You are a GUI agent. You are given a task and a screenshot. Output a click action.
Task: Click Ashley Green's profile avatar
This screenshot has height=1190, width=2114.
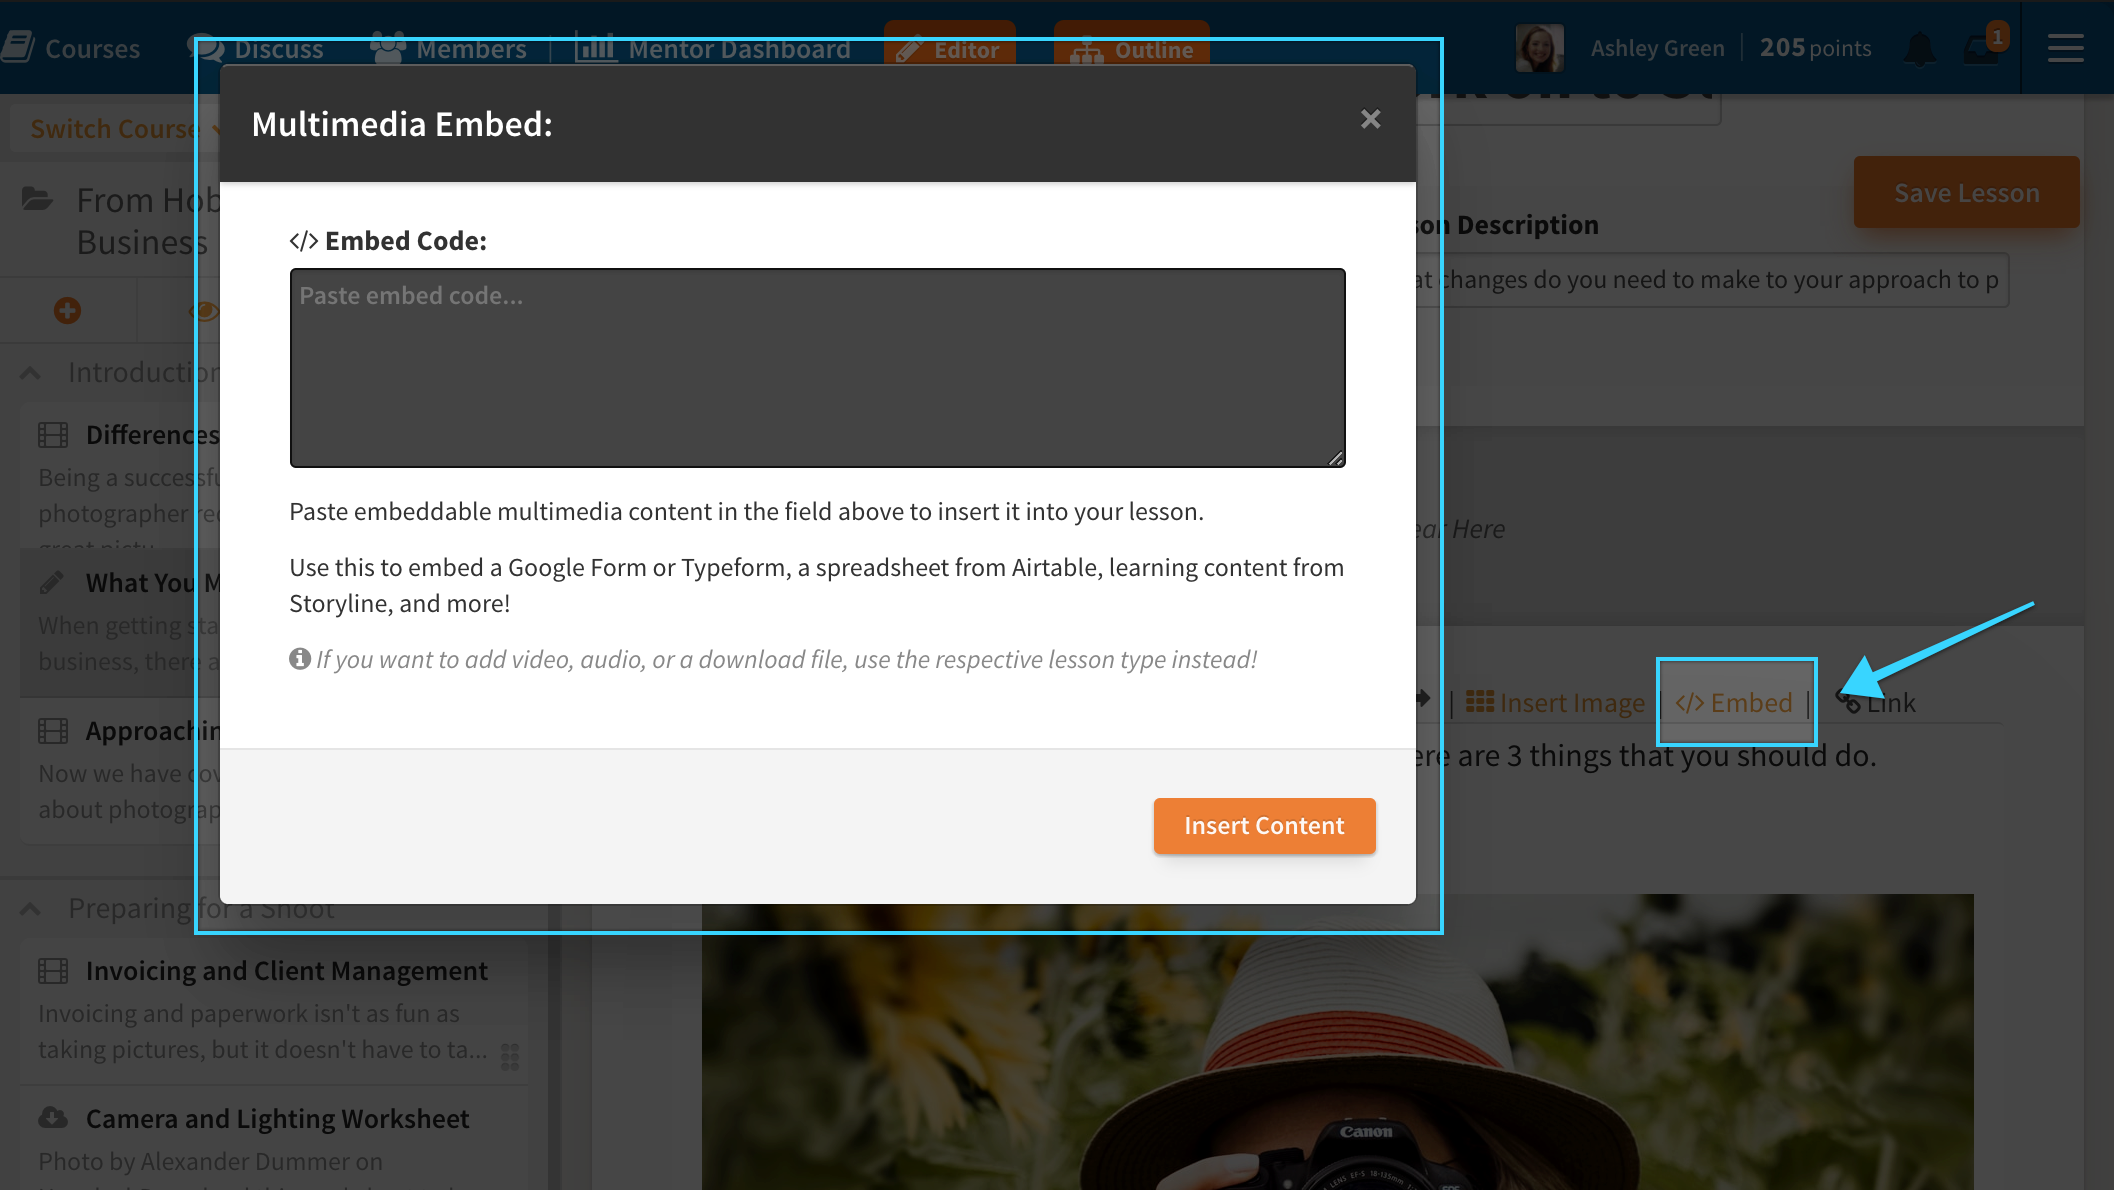tap(1539, 48)
